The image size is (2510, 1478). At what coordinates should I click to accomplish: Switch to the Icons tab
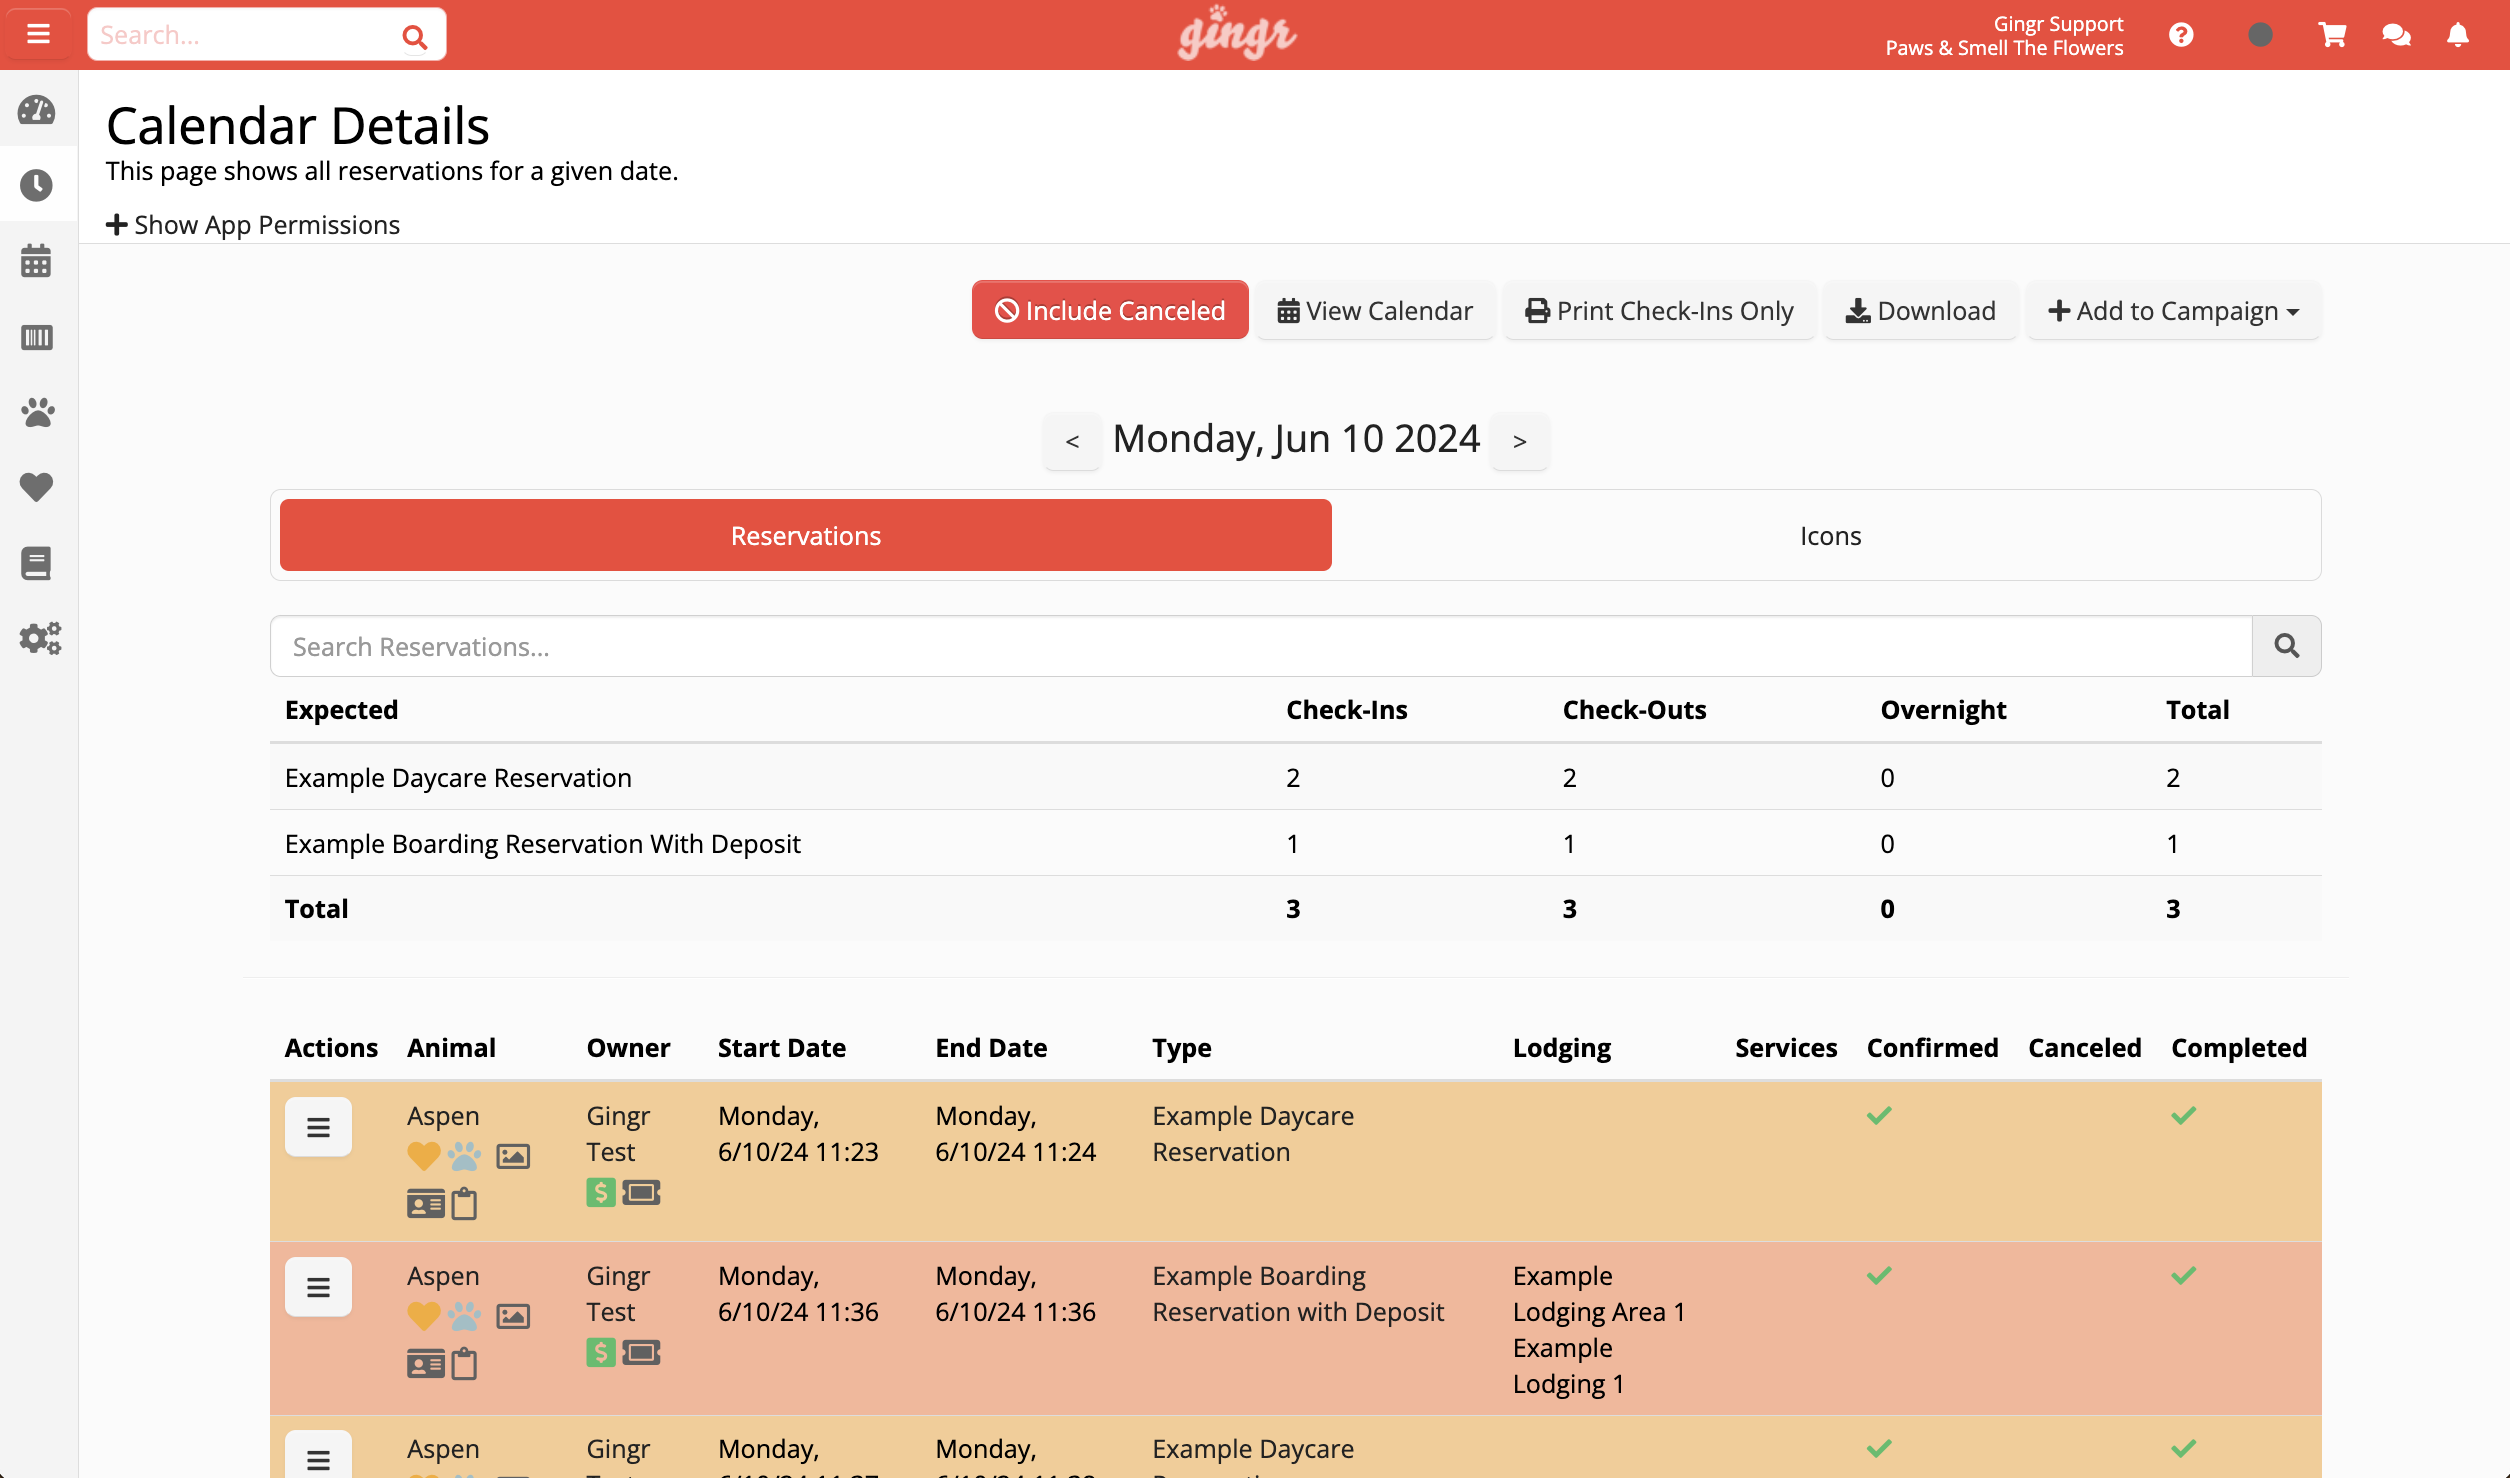point(1829,535)
